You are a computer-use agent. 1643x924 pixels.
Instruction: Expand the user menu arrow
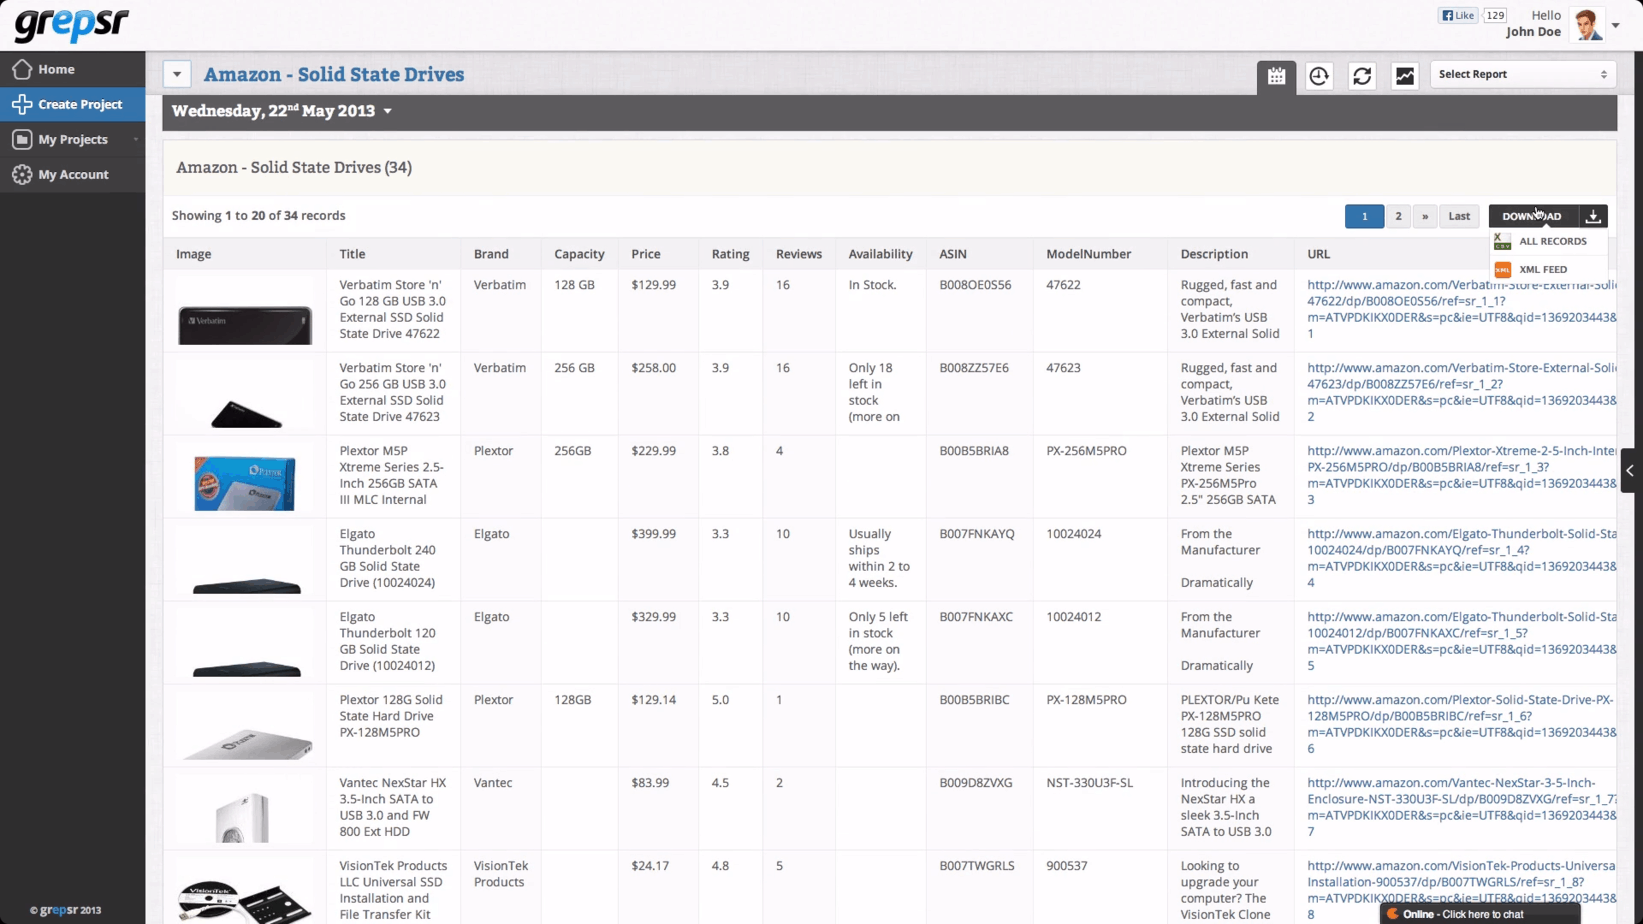pyautogui.click(x=1616, y=25)
